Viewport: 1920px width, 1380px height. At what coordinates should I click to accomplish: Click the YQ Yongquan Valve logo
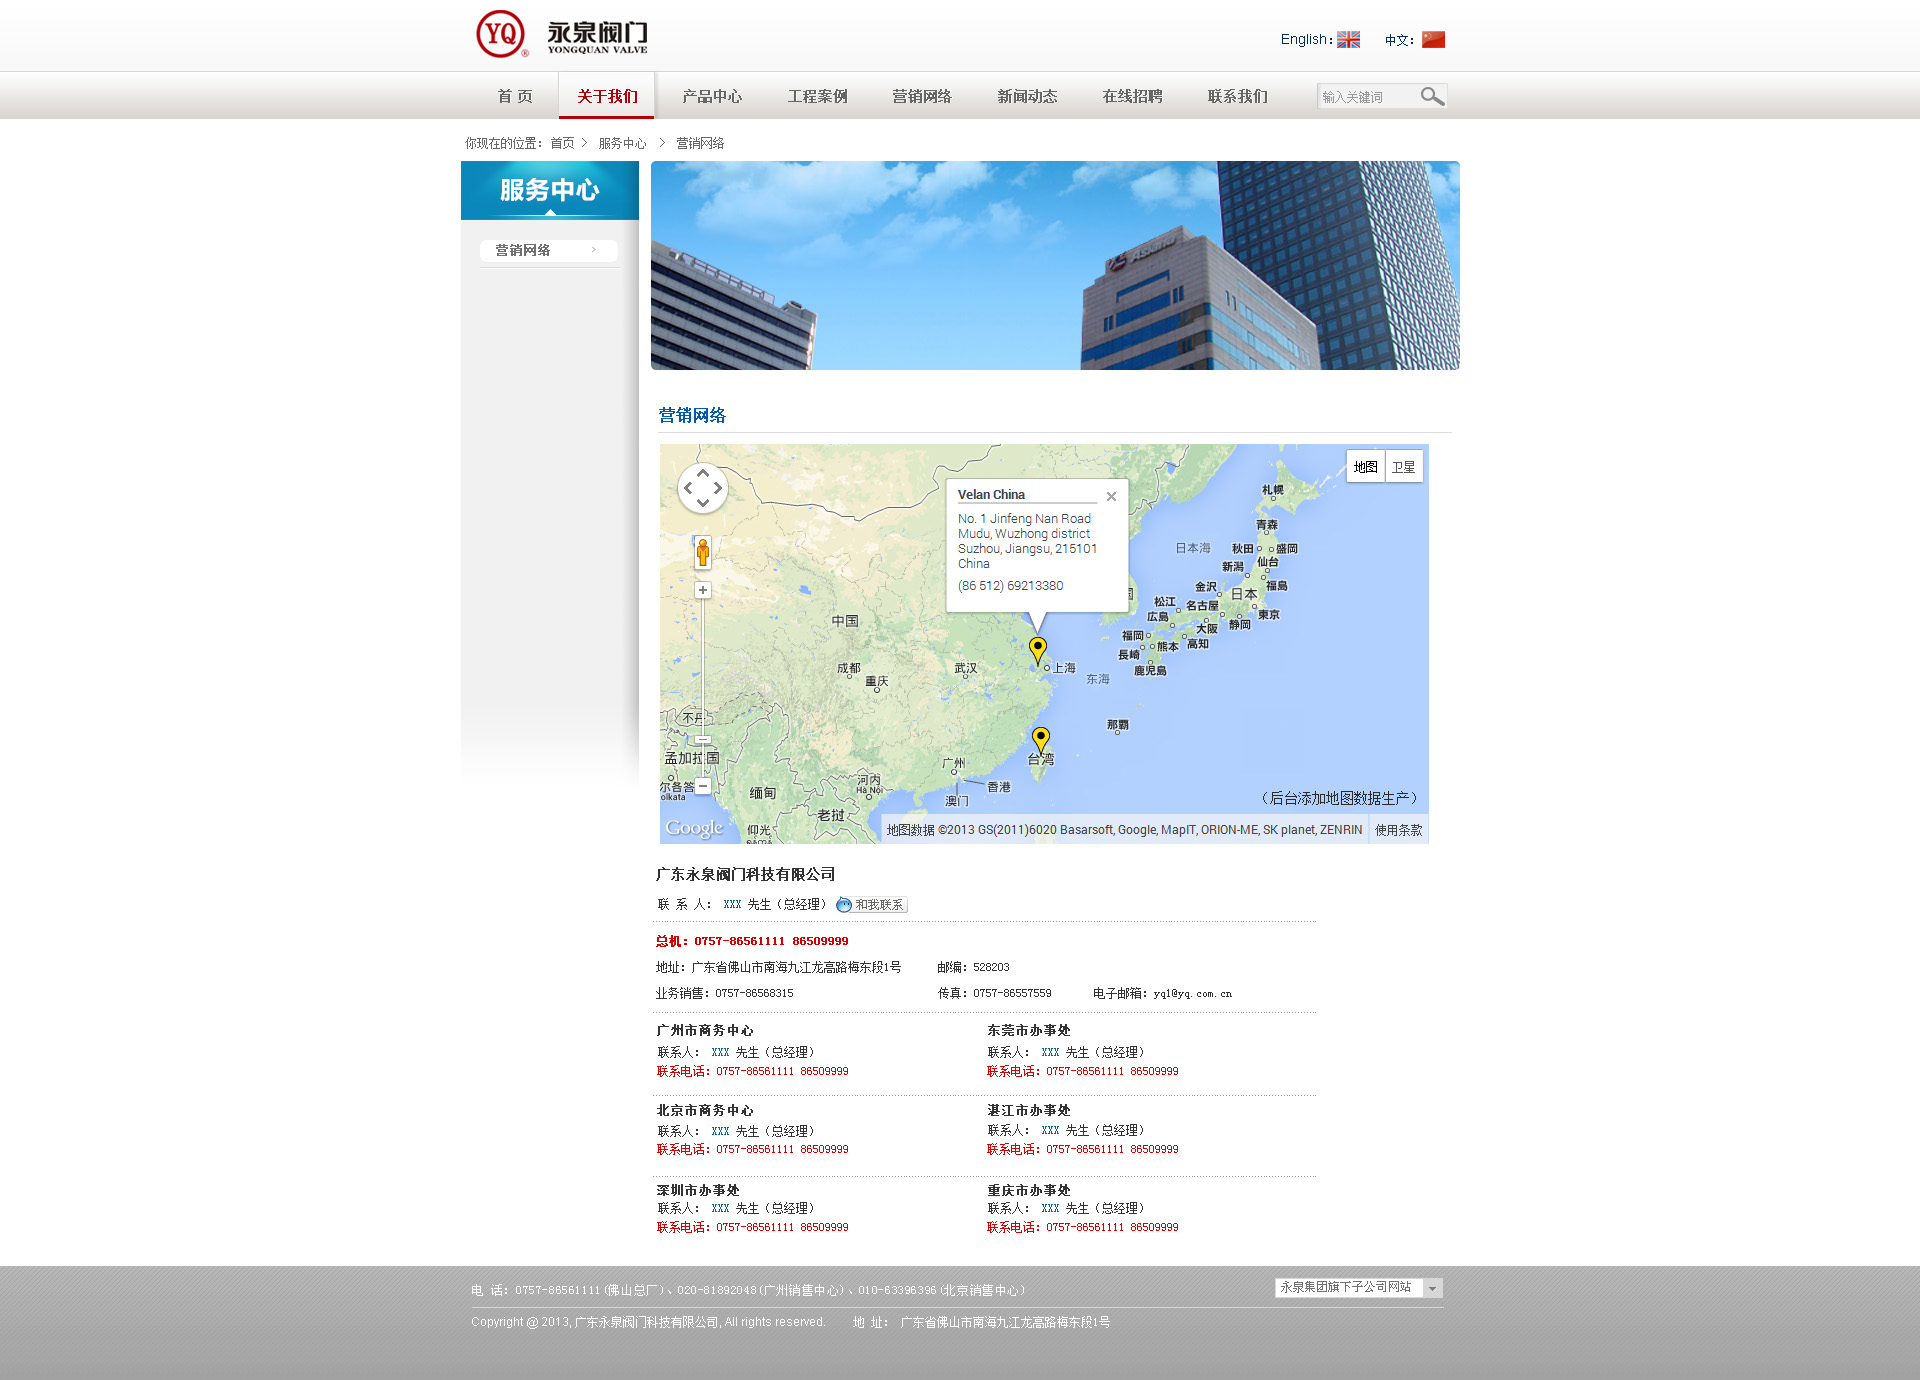561,35
